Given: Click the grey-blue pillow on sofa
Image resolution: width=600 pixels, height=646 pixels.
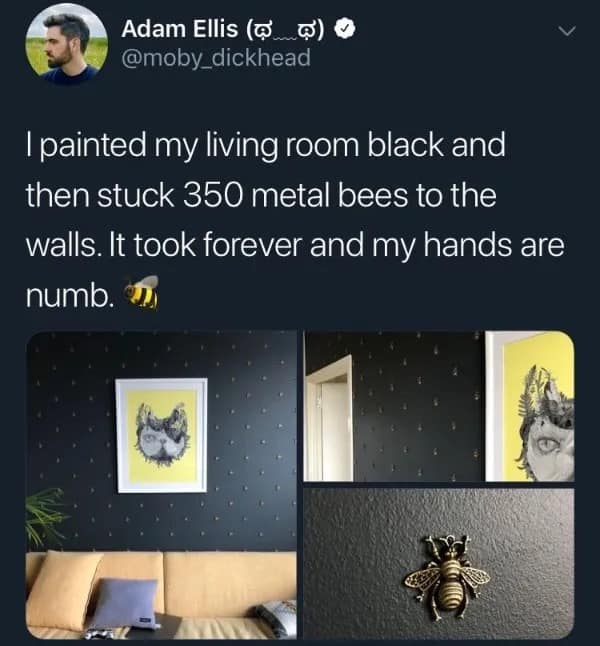Looking at the screenshot, I should (125, 603).
